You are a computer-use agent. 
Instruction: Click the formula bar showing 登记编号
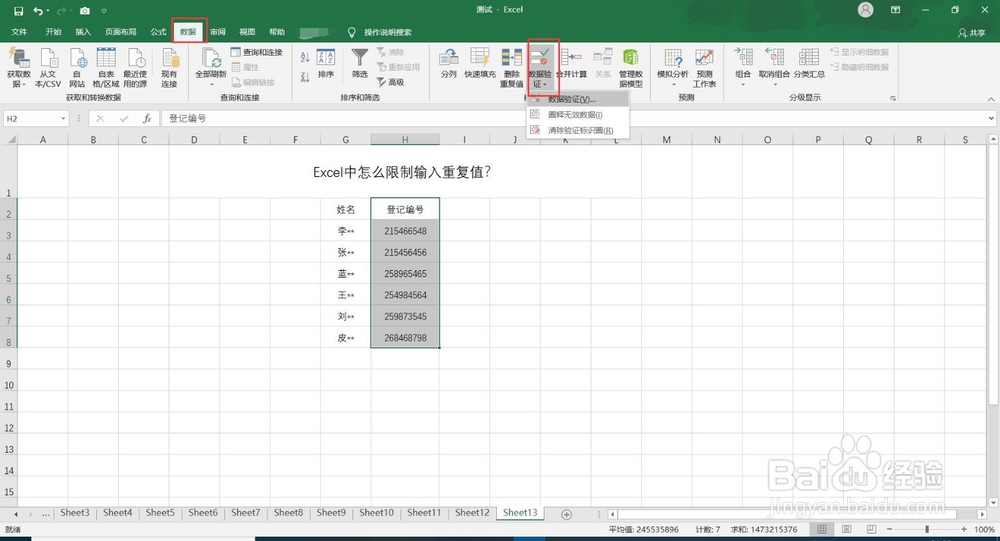click(574, 119)
